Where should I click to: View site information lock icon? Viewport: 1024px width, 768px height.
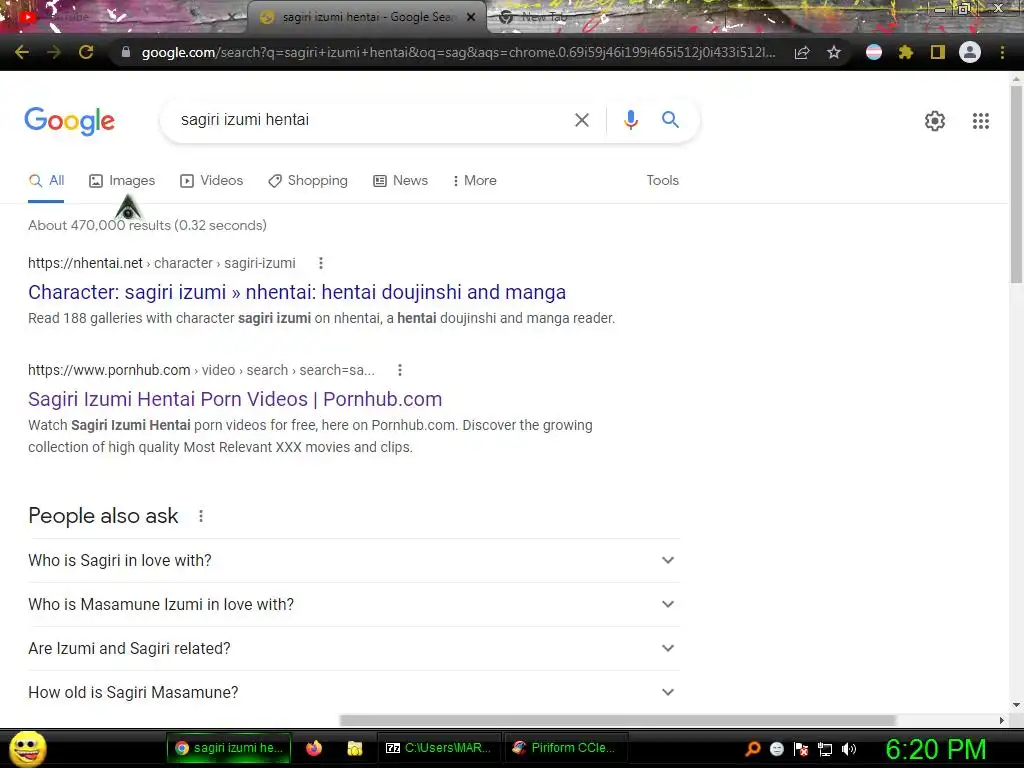pyautogui.click(x=126, y=52)
